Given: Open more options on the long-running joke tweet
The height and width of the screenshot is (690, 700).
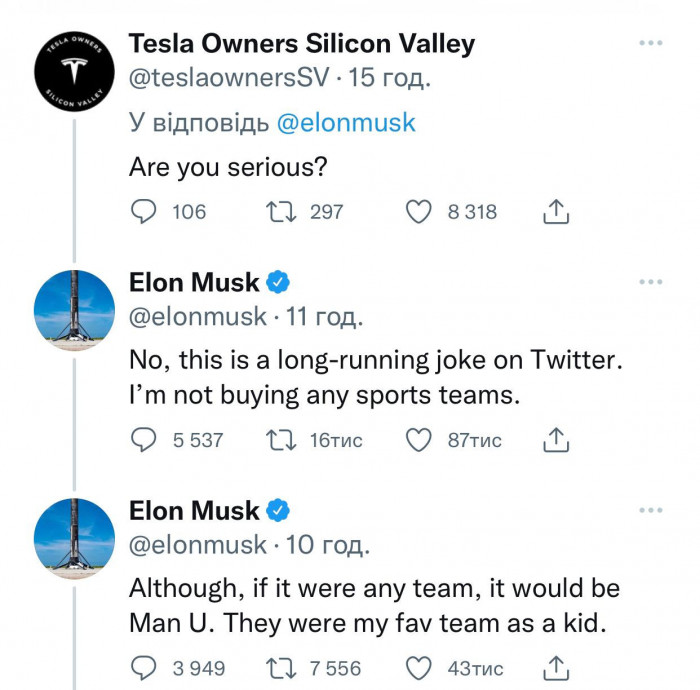Looking at the screenshot, I should [x=650, y=282].
